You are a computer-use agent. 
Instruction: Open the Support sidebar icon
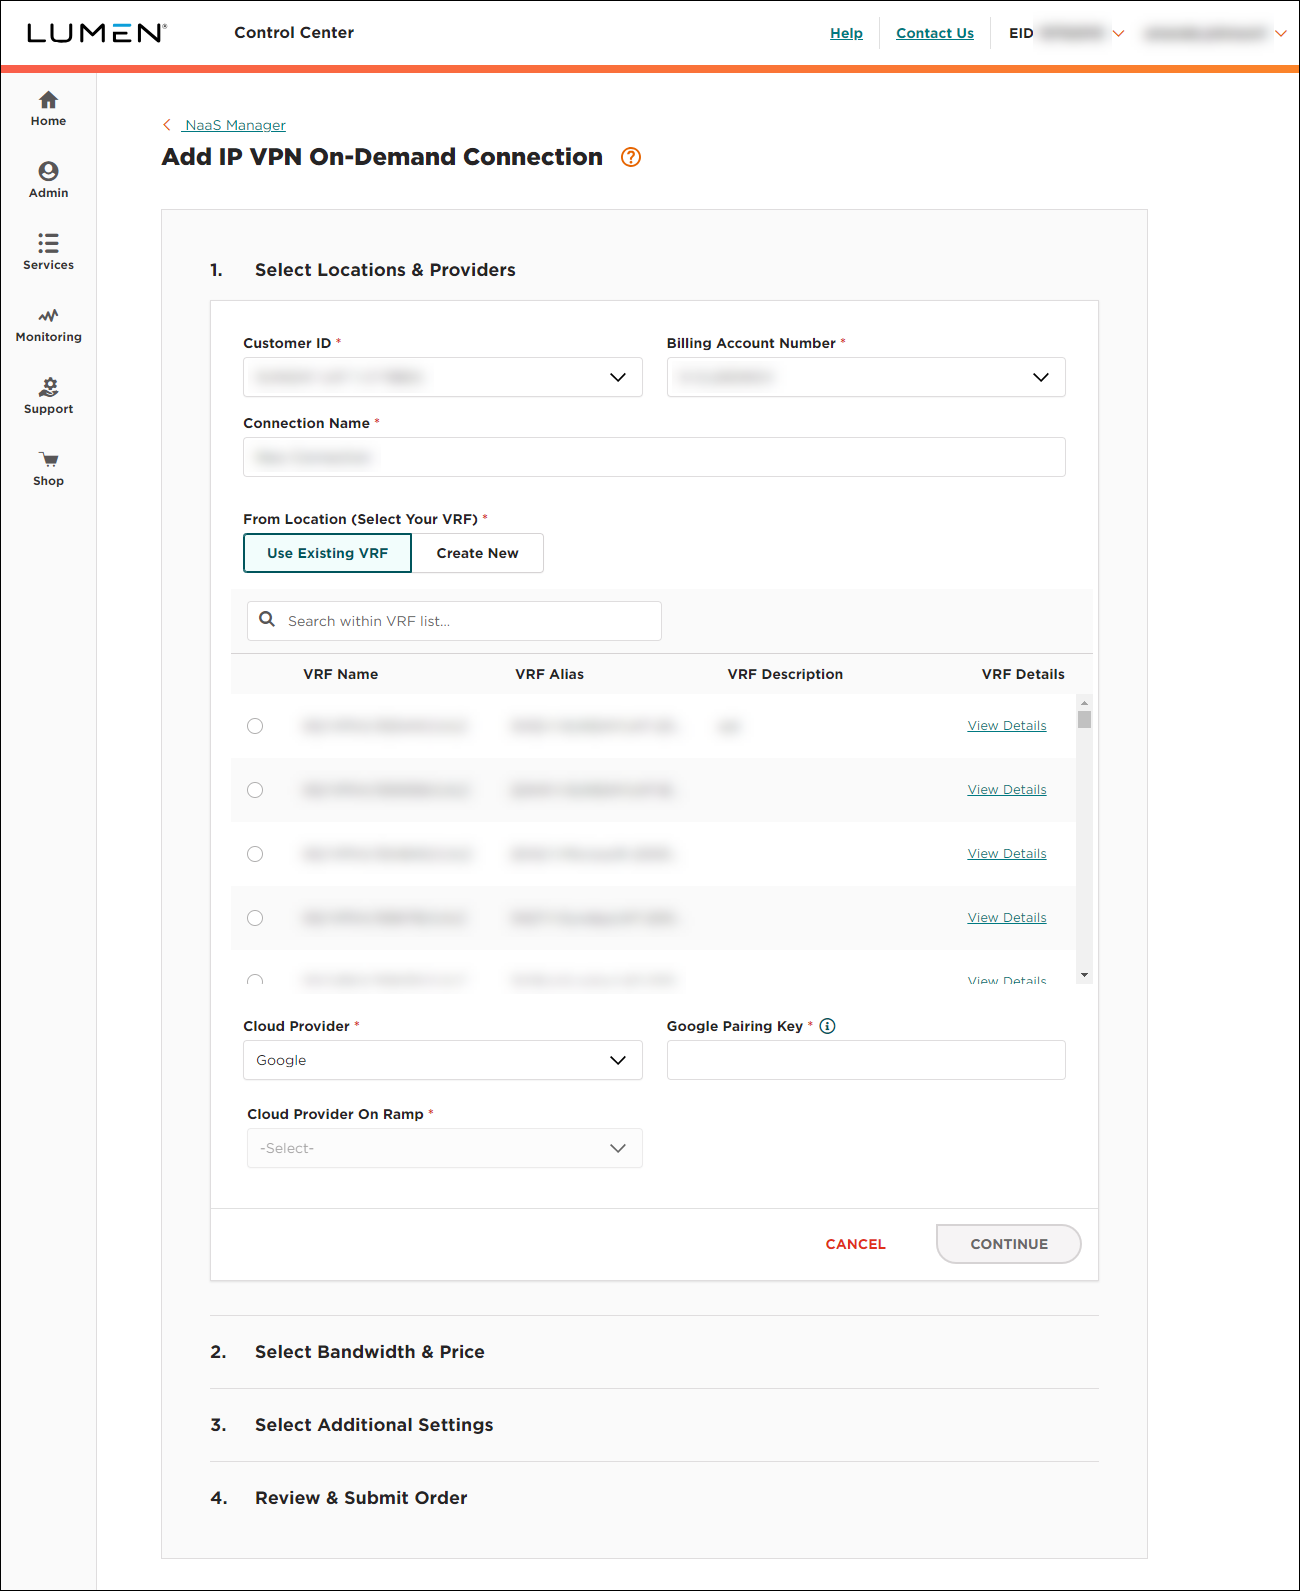pos(48,387)
